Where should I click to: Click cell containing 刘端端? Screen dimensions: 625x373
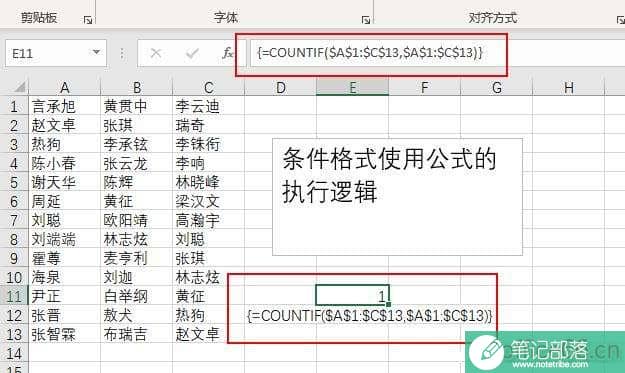[65, 239]
